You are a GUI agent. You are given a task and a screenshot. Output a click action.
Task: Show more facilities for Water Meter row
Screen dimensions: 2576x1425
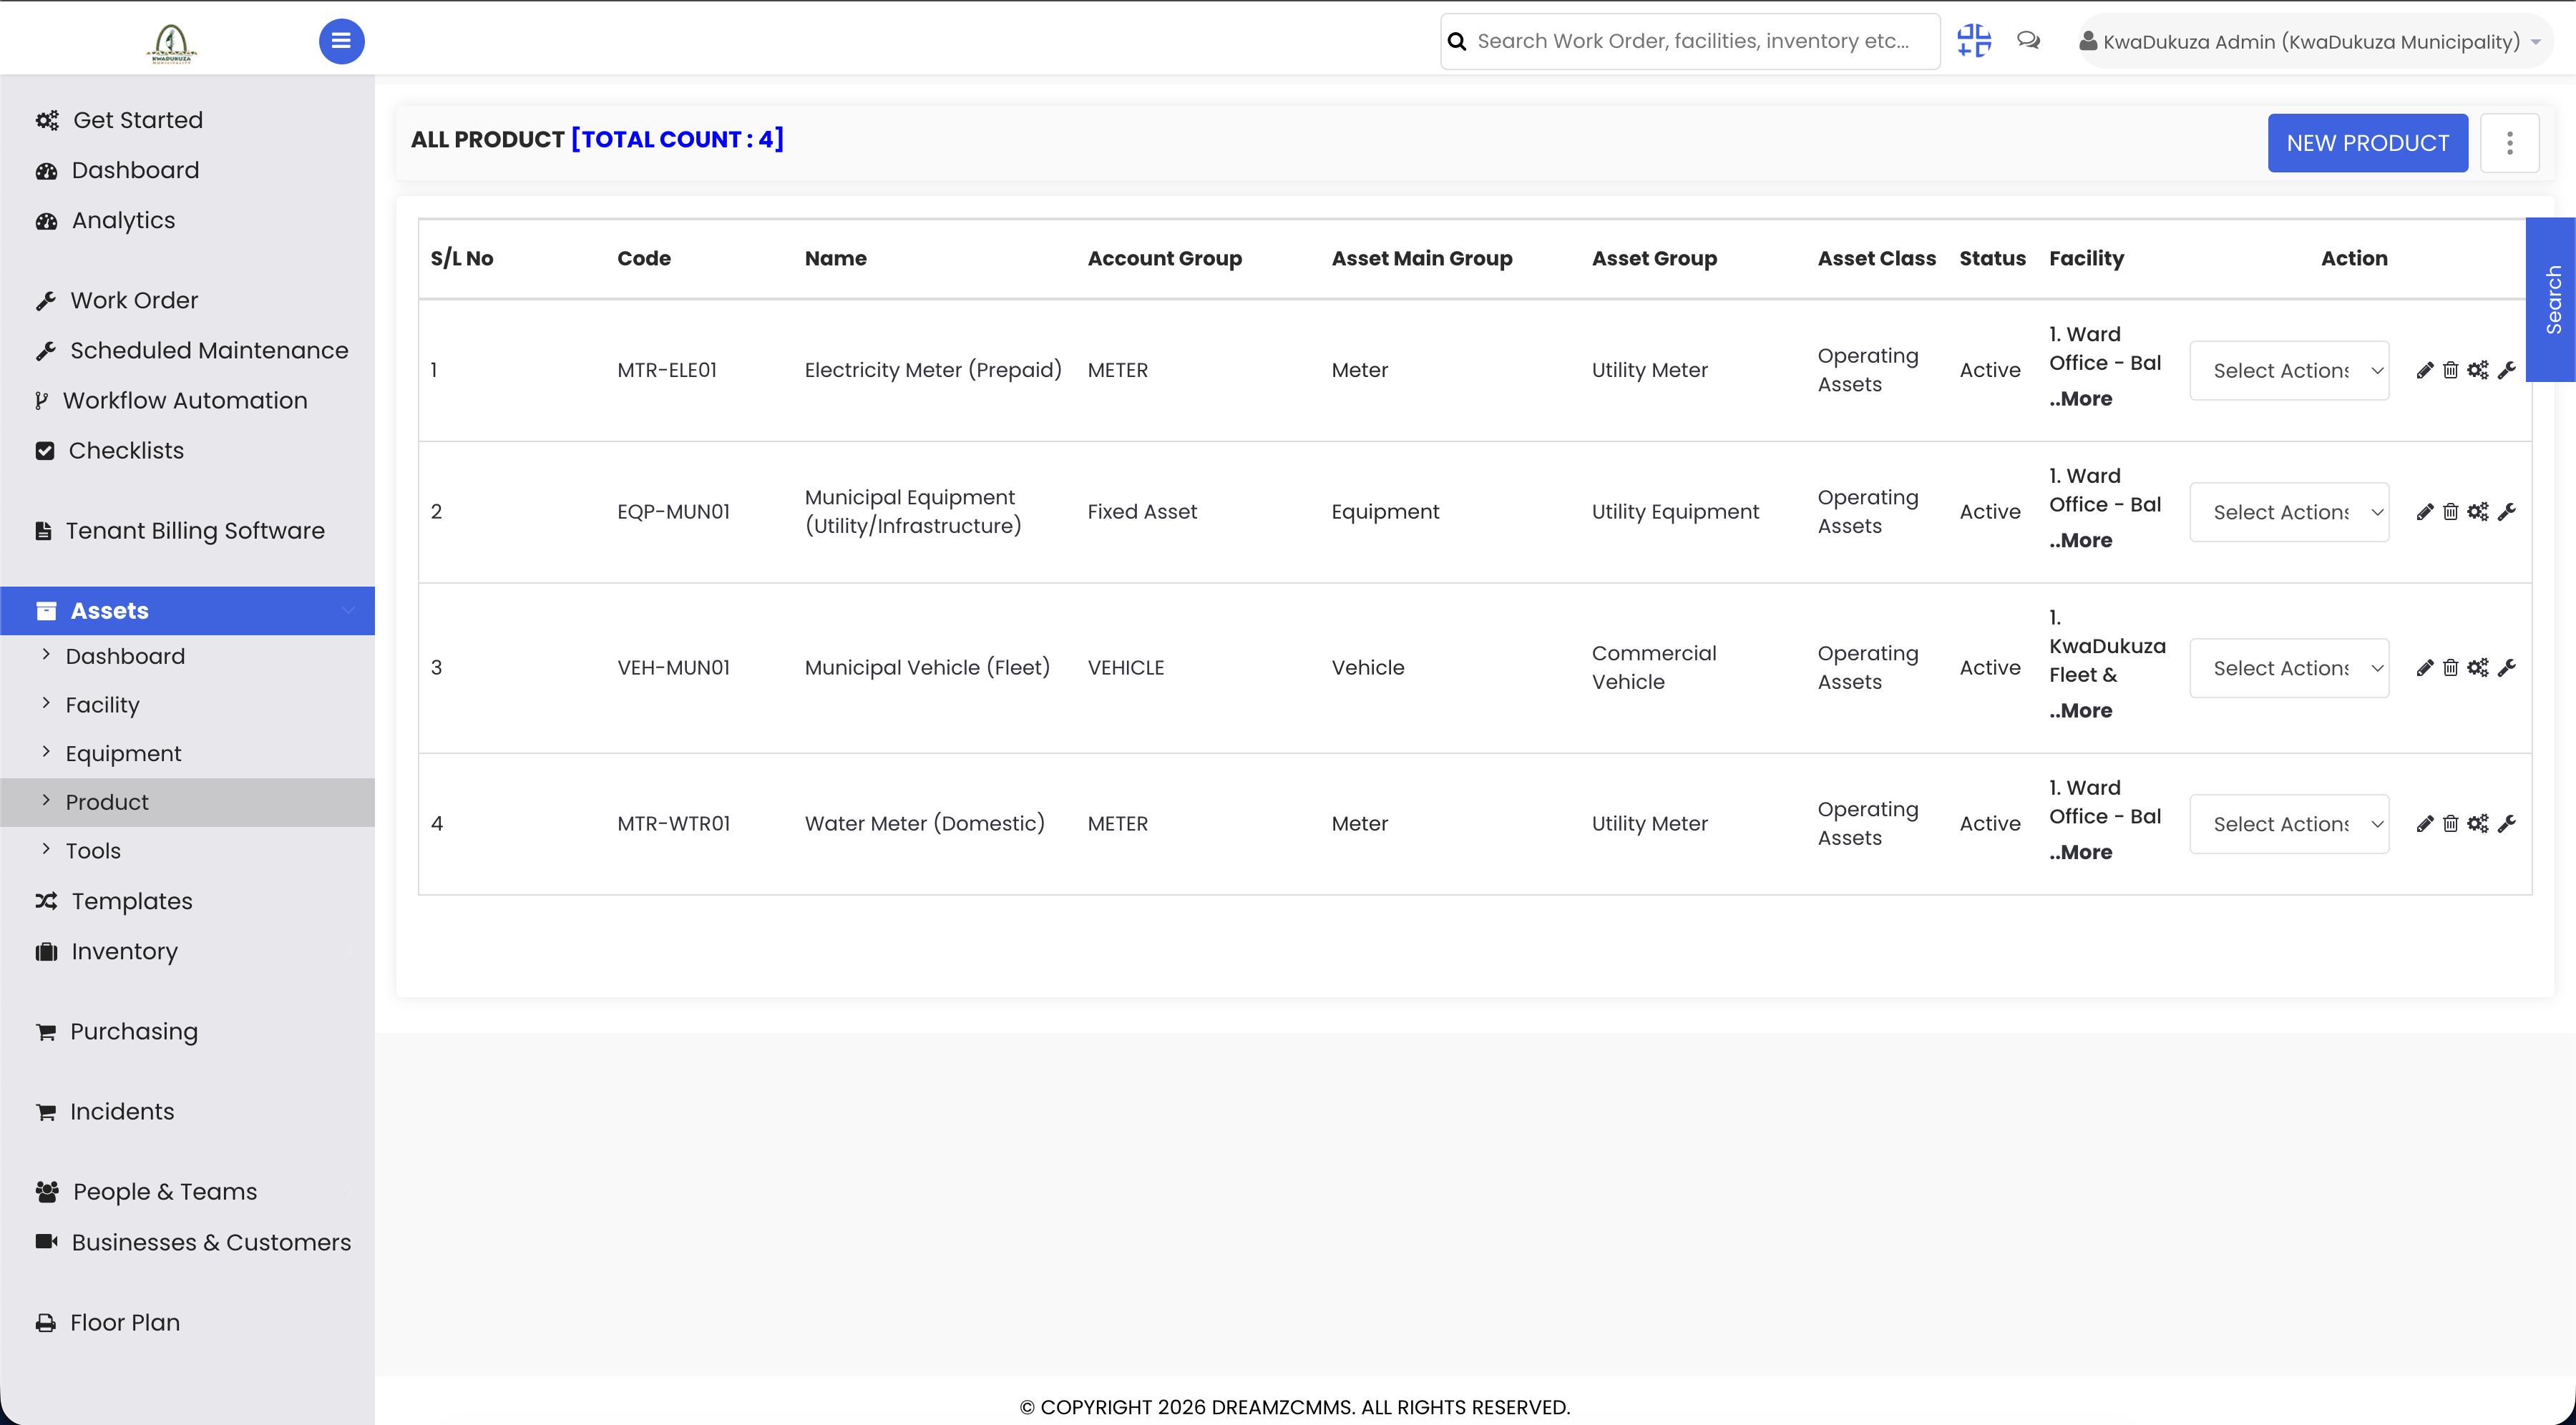point(2081,853)
